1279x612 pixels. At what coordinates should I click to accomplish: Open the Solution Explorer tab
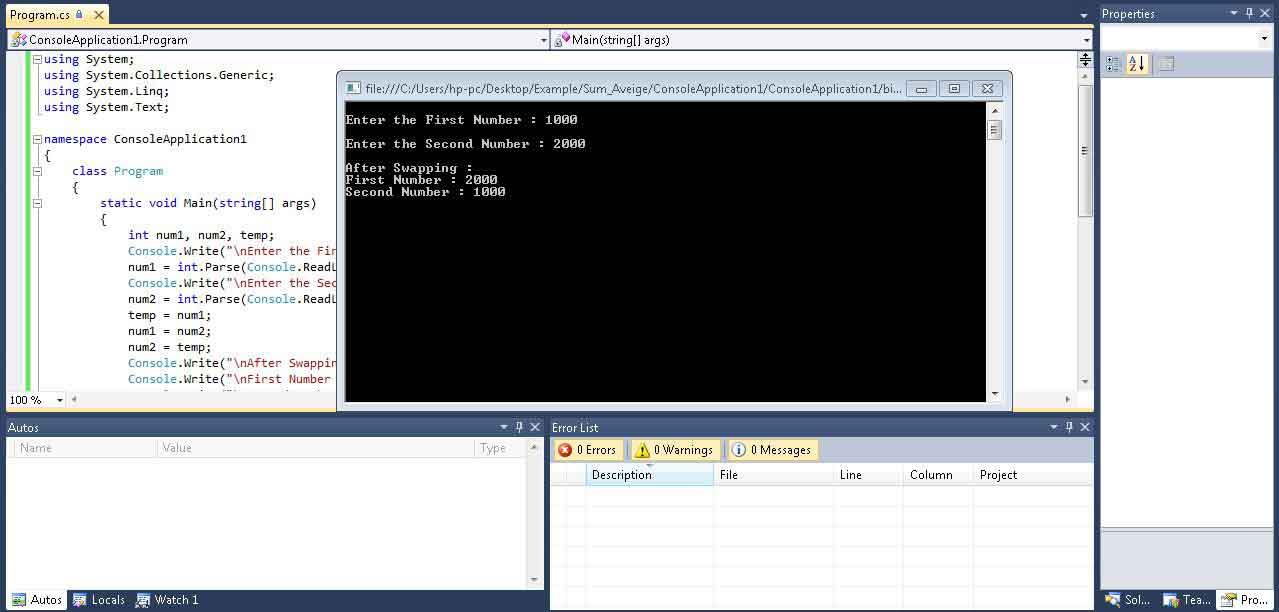click(1128, 600)
